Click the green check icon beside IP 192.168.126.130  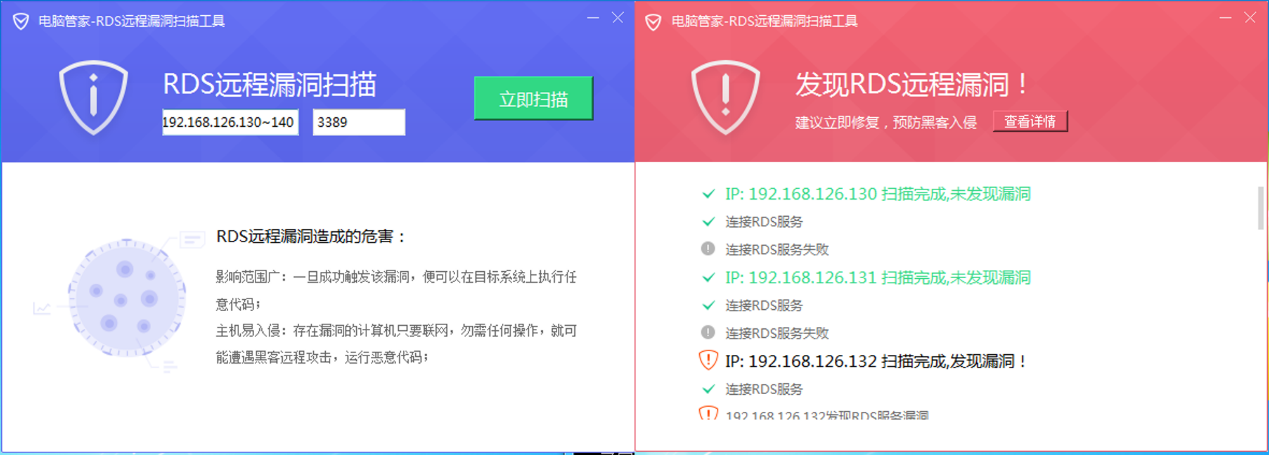708,193
